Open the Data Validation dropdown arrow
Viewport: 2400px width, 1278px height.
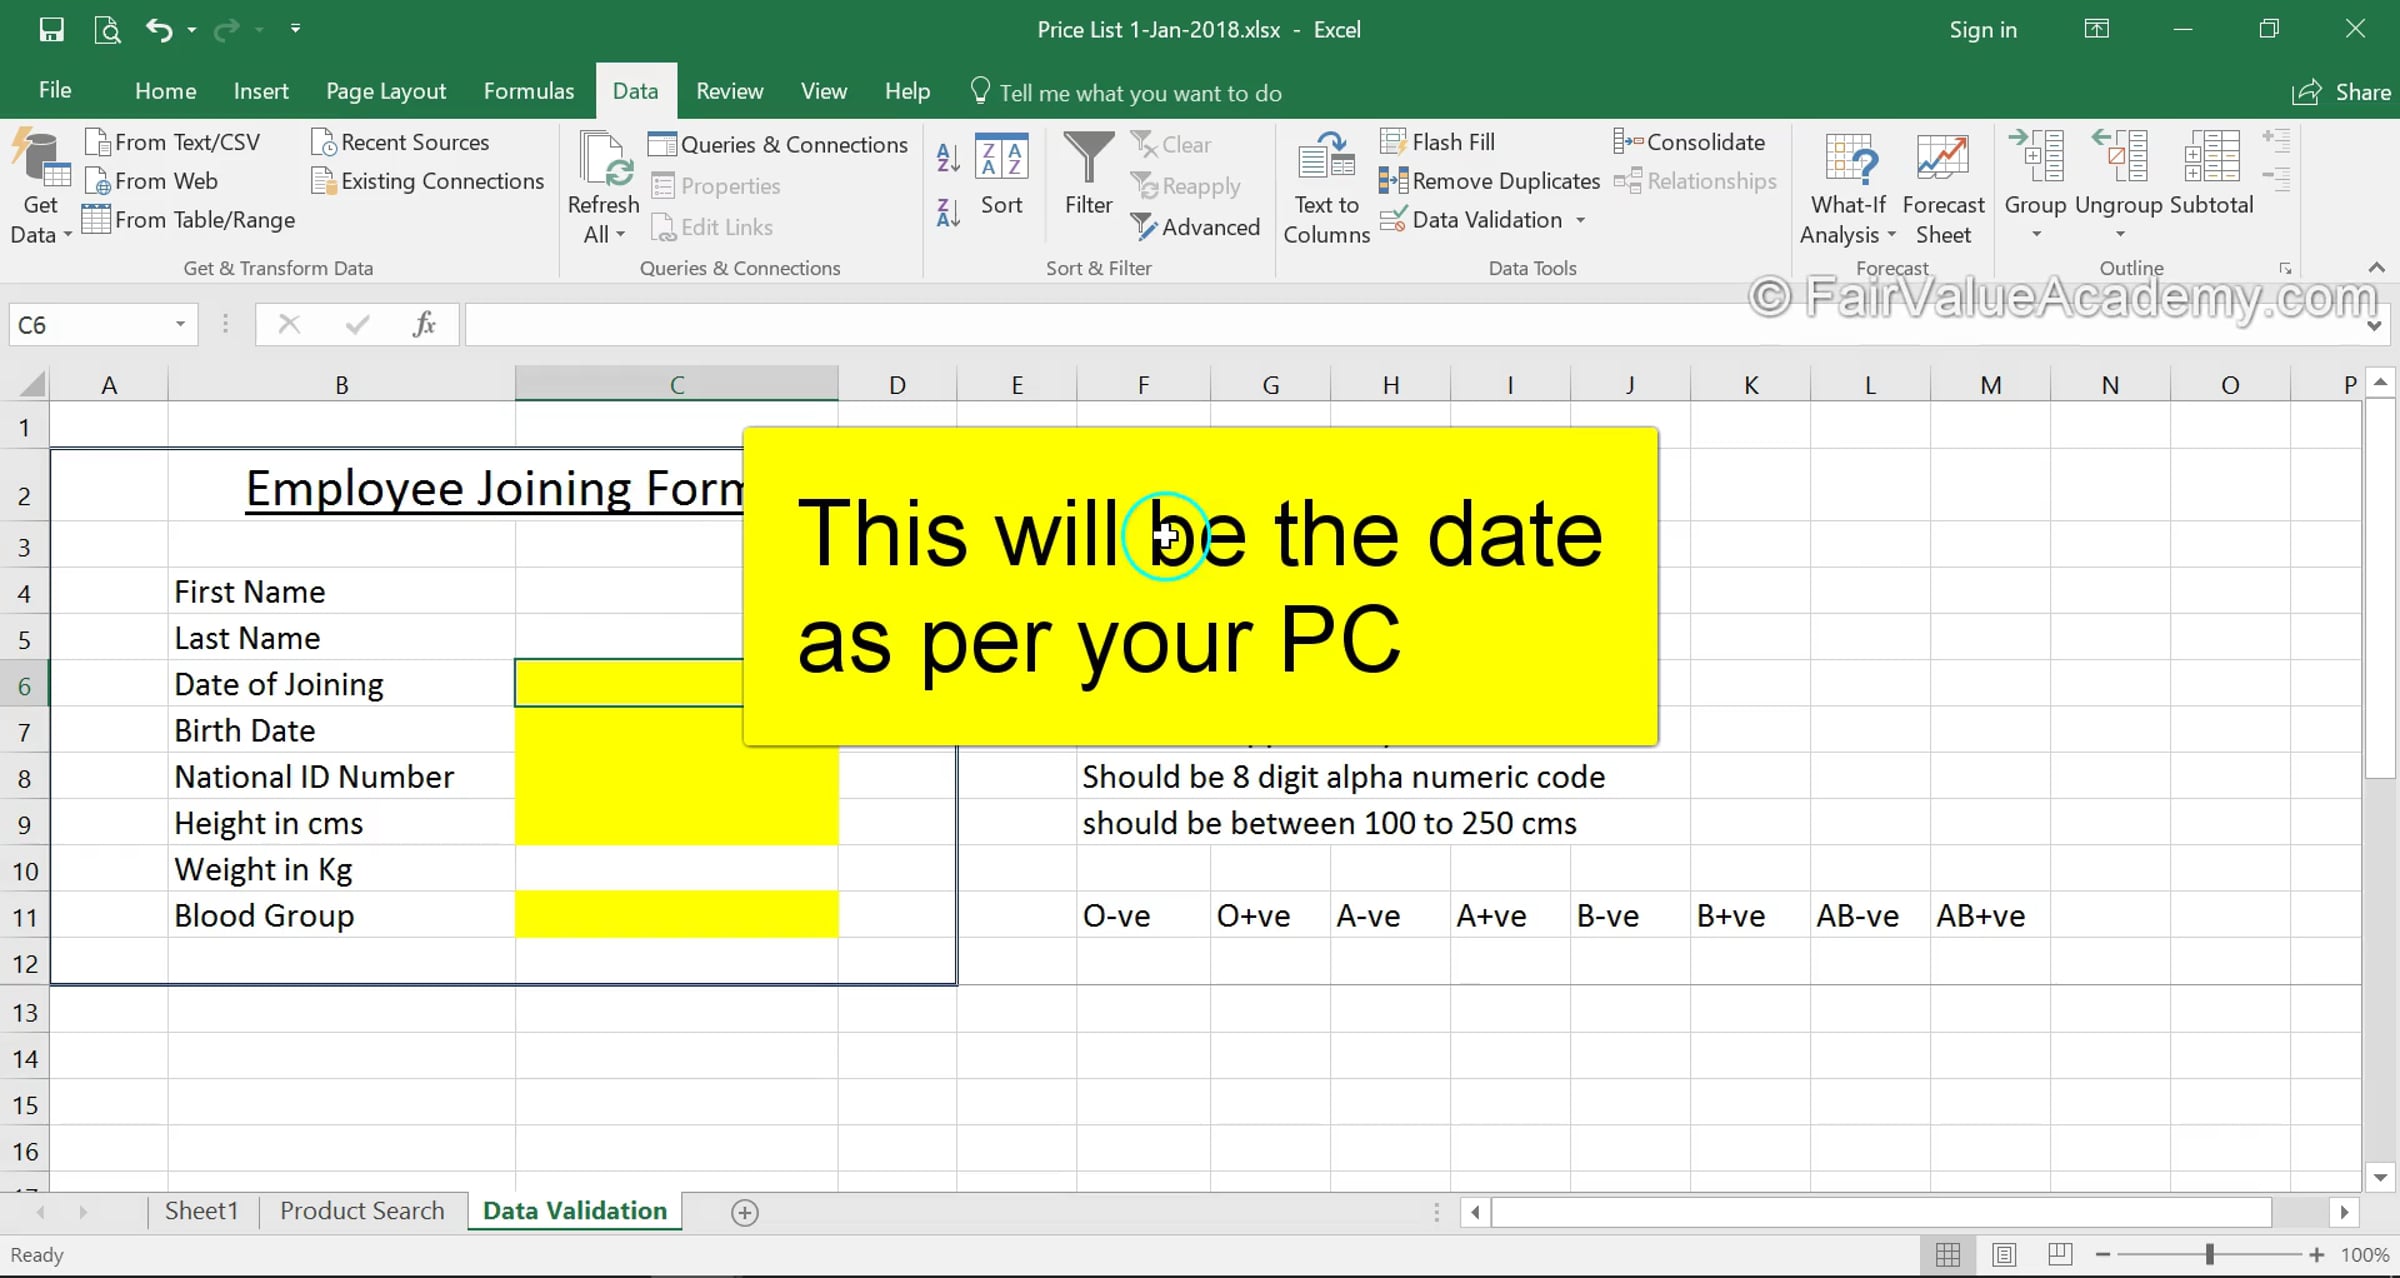1581,220
